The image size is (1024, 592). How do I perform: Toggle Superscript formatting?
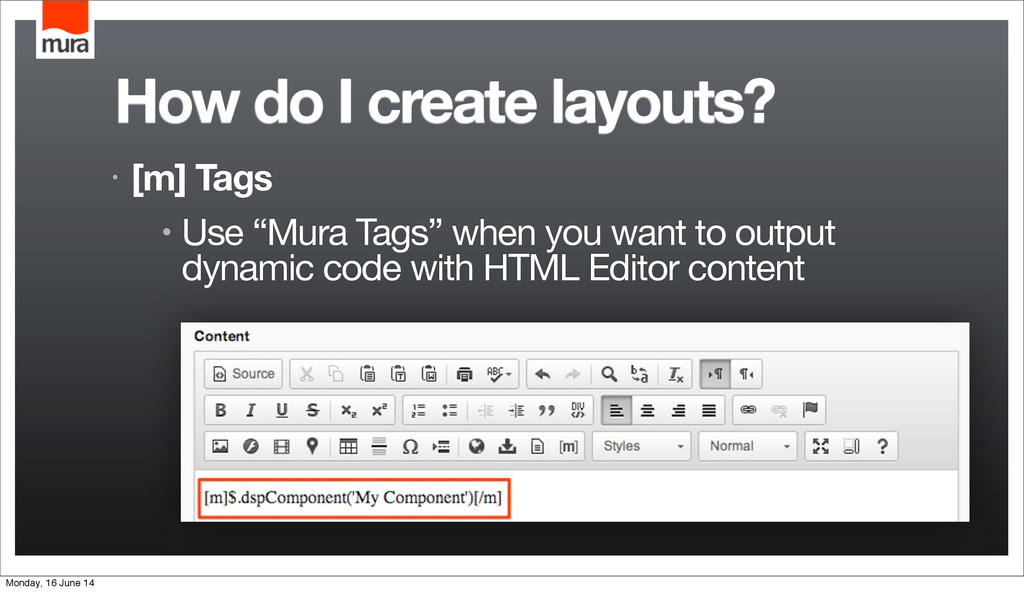(379, 410)
